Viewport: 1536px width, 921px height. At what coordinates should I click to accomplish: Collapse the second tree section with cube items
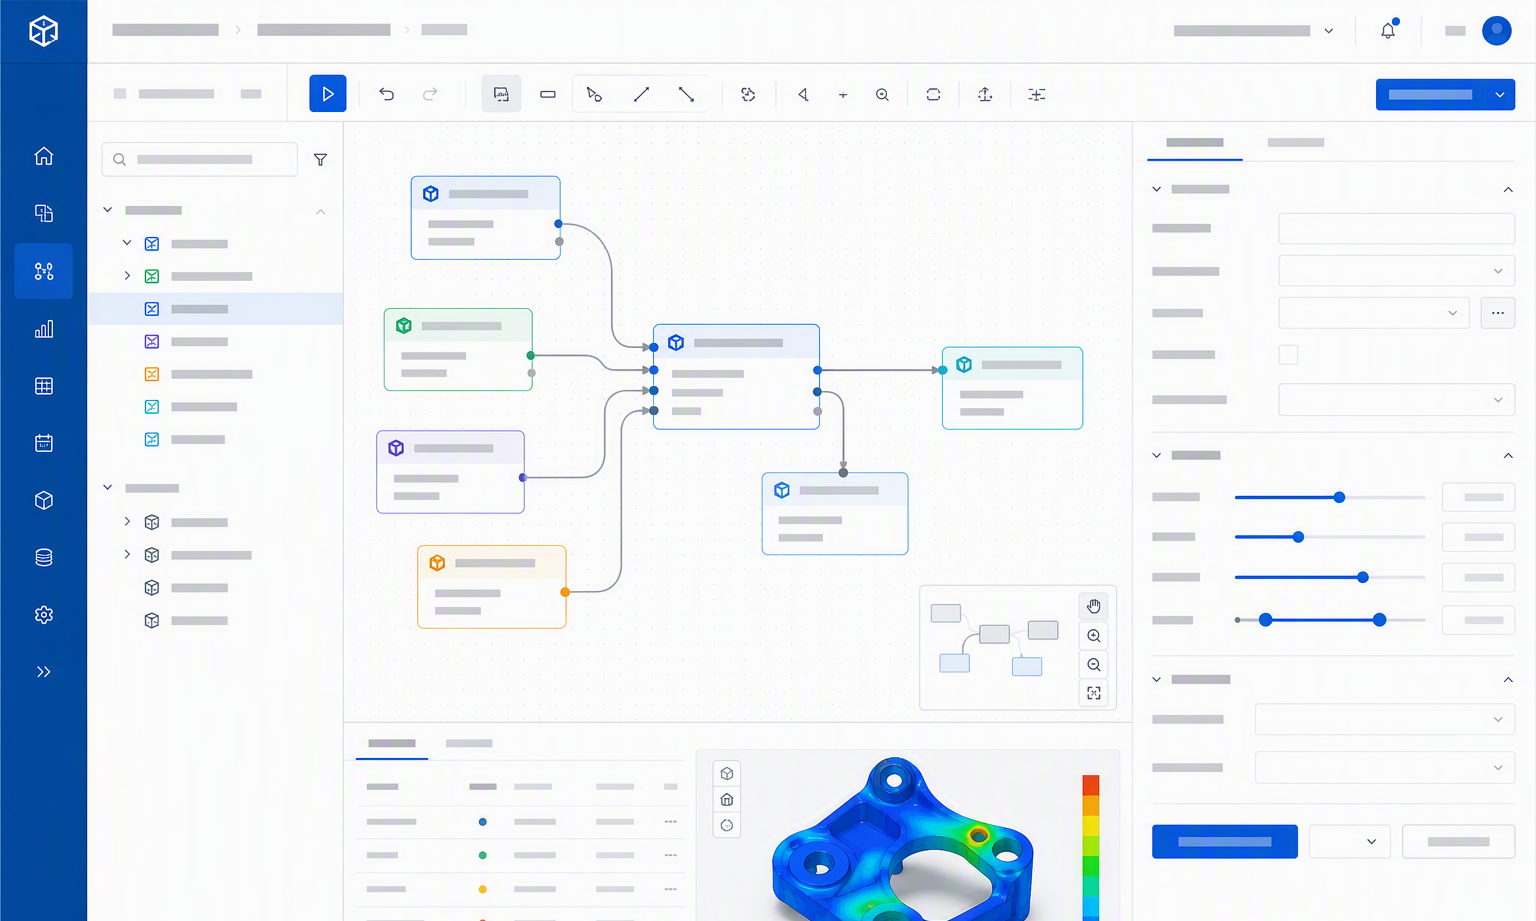(x=108, y=488)
